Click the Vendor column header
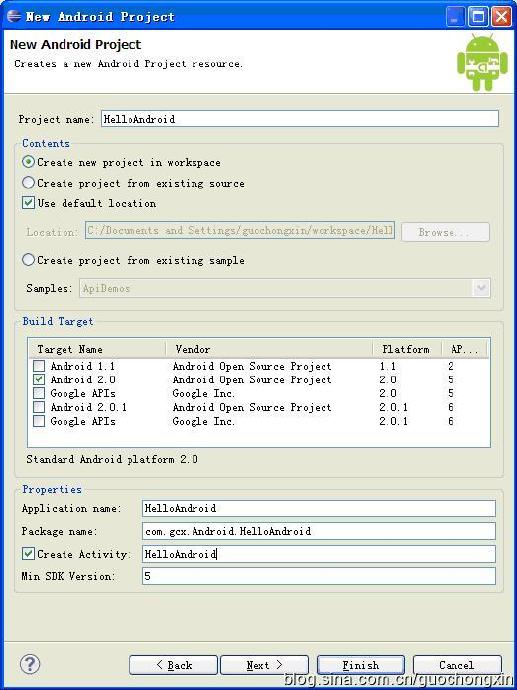Image resolution: width=517 pixels, height=690 pixels. pyautogui.click(x=269, y=349)
